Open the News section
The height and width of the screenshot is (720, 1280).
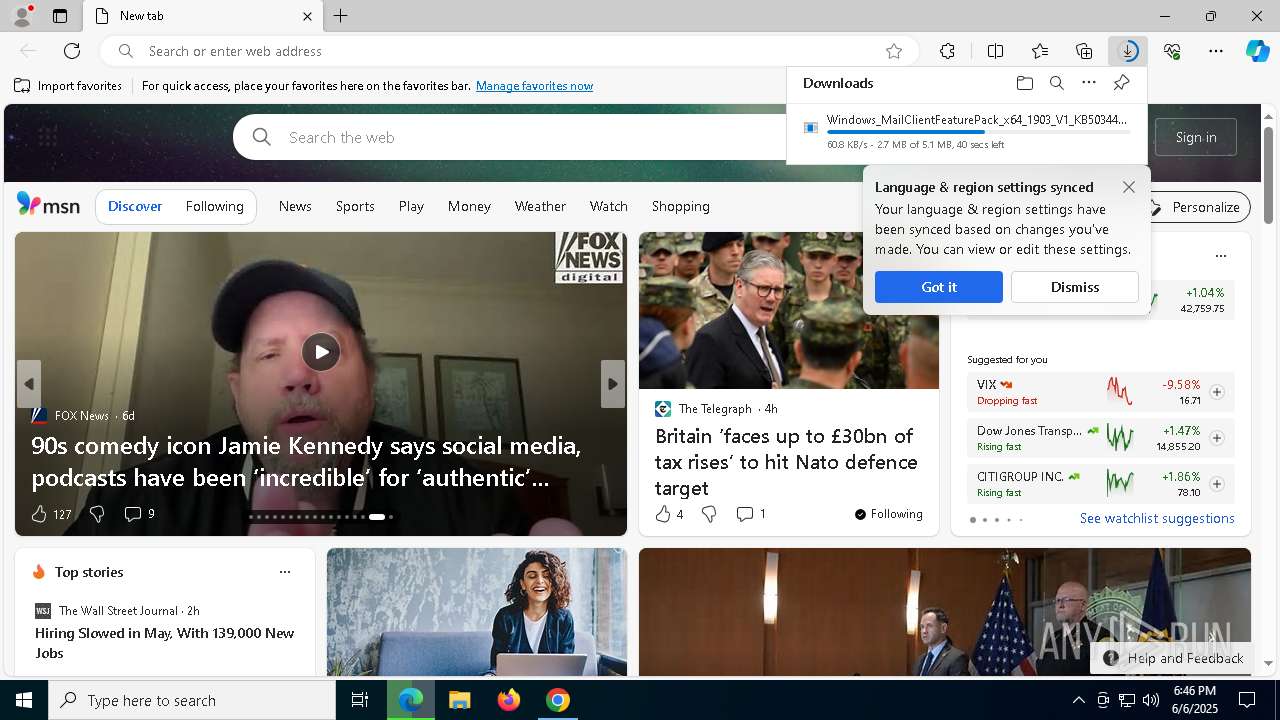pyautogui.click(x=295, y=206)
